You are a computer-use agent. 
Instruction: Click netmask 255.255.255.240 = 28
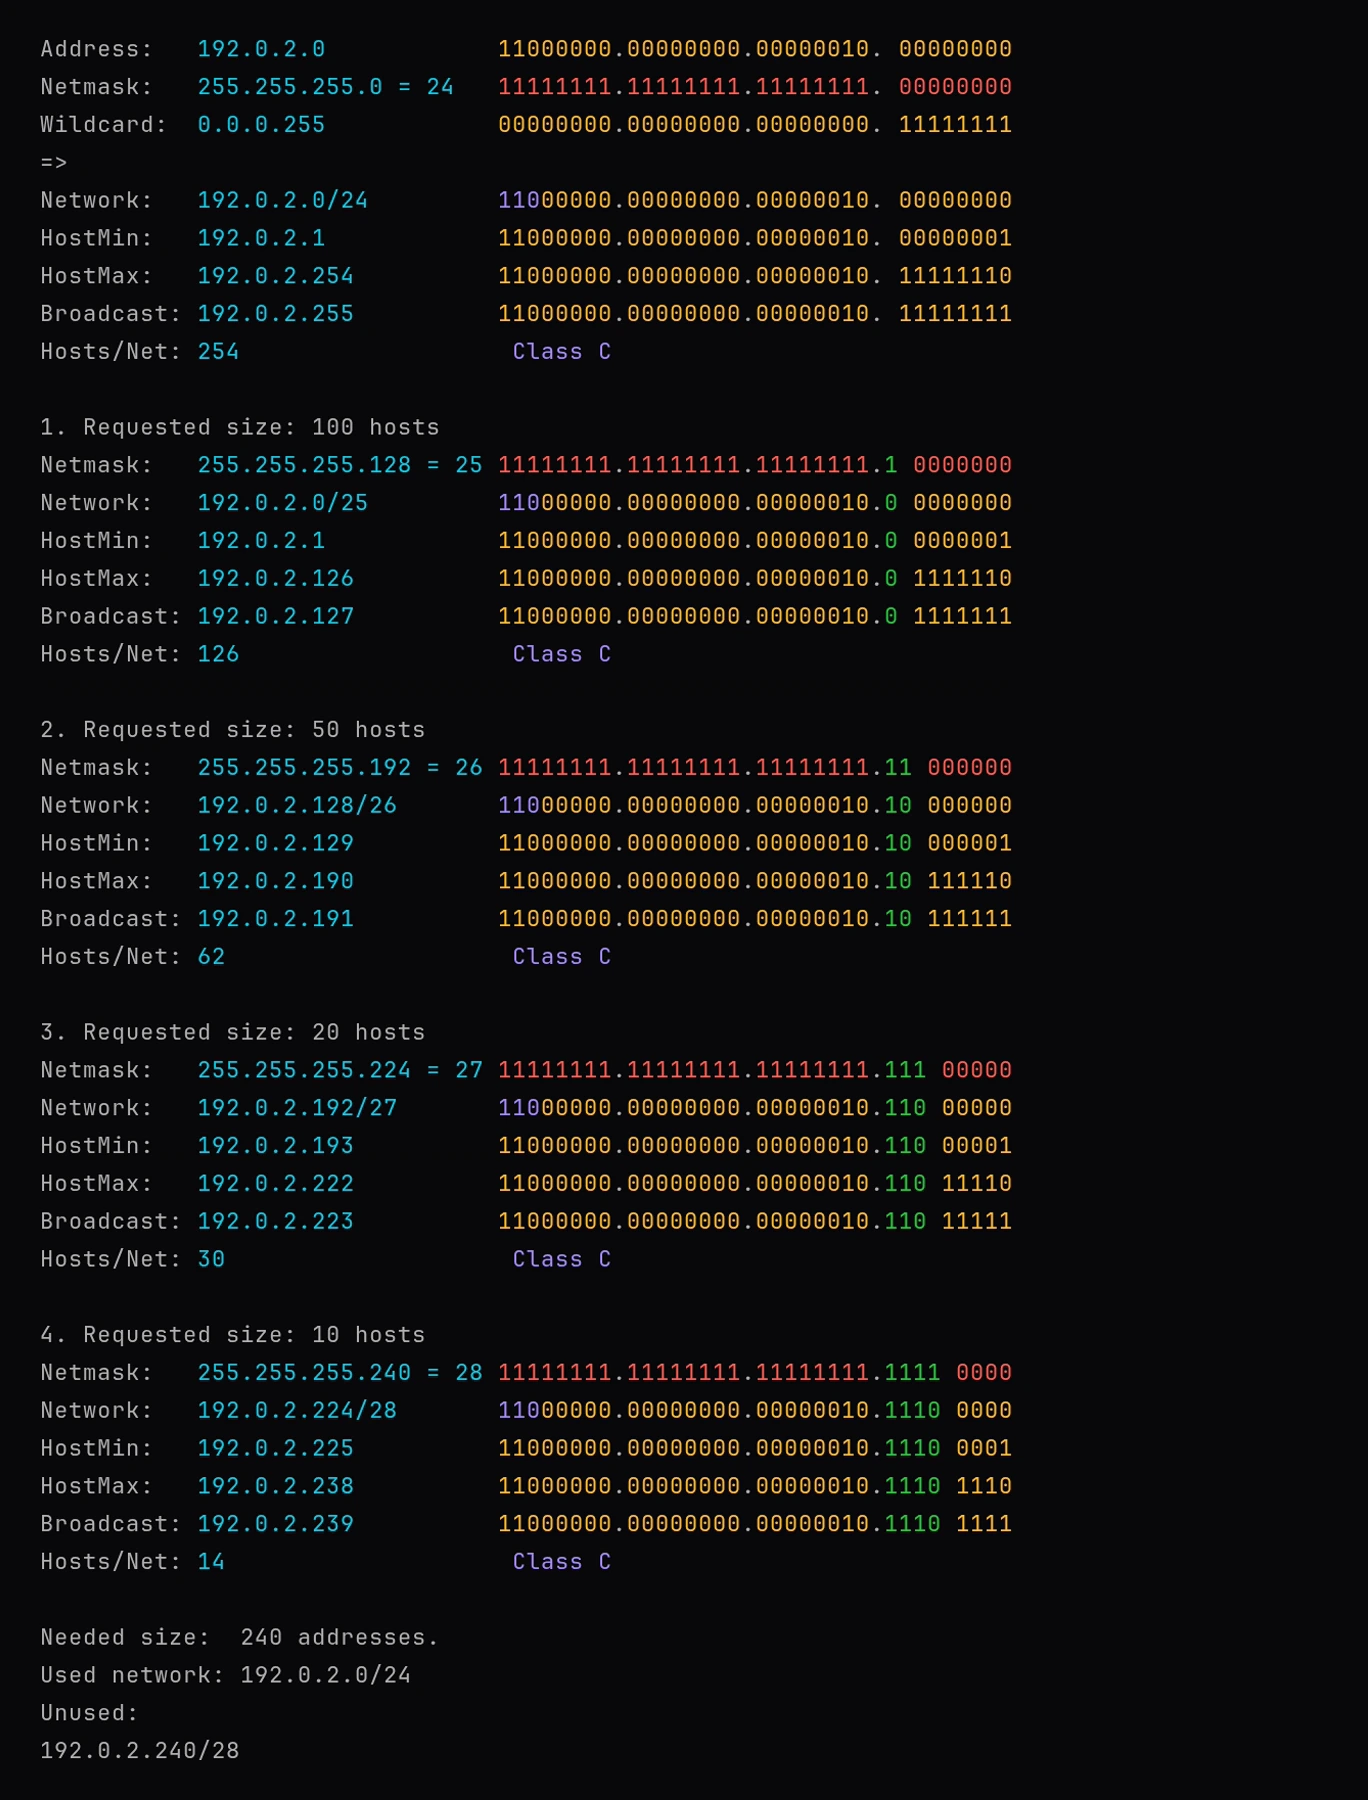point(340,1373)
